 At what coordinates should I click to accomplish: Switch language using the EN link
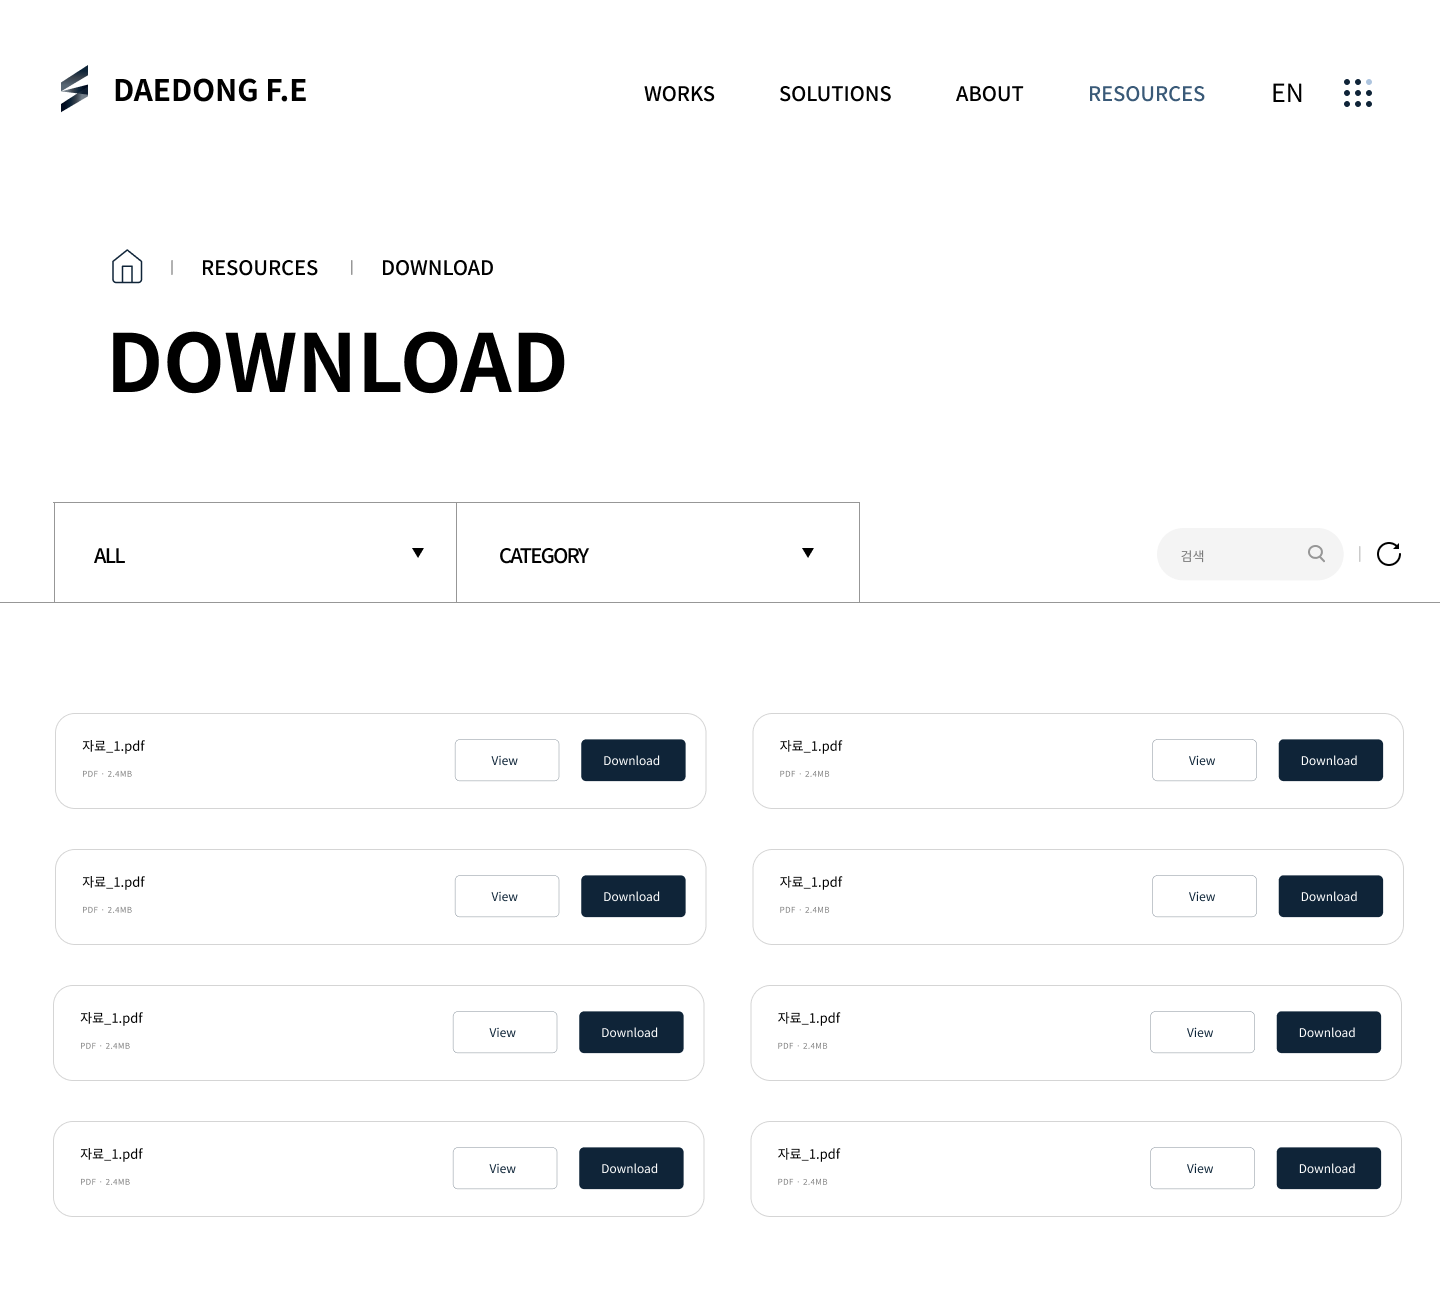click(1286, 94)
